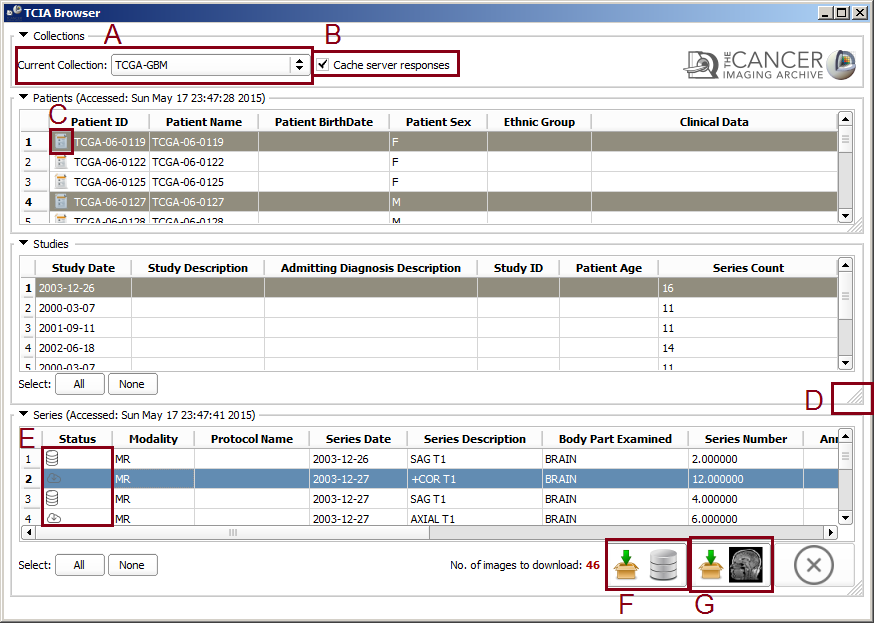Select study dated 2001-09-11
Screen dimensions: 876x625
tap(67, 328)
